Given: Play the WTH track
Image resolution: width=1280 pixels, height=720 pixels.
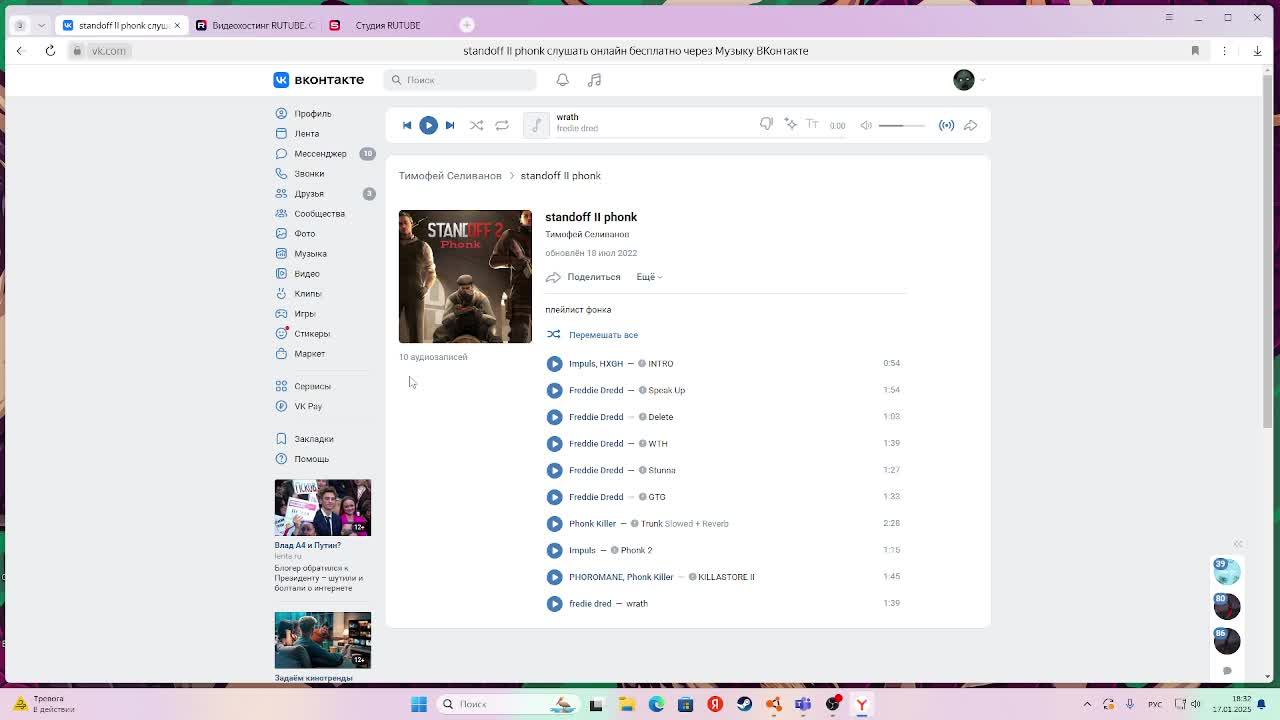Looking at the screenshot, I should [x=554, y=444].
